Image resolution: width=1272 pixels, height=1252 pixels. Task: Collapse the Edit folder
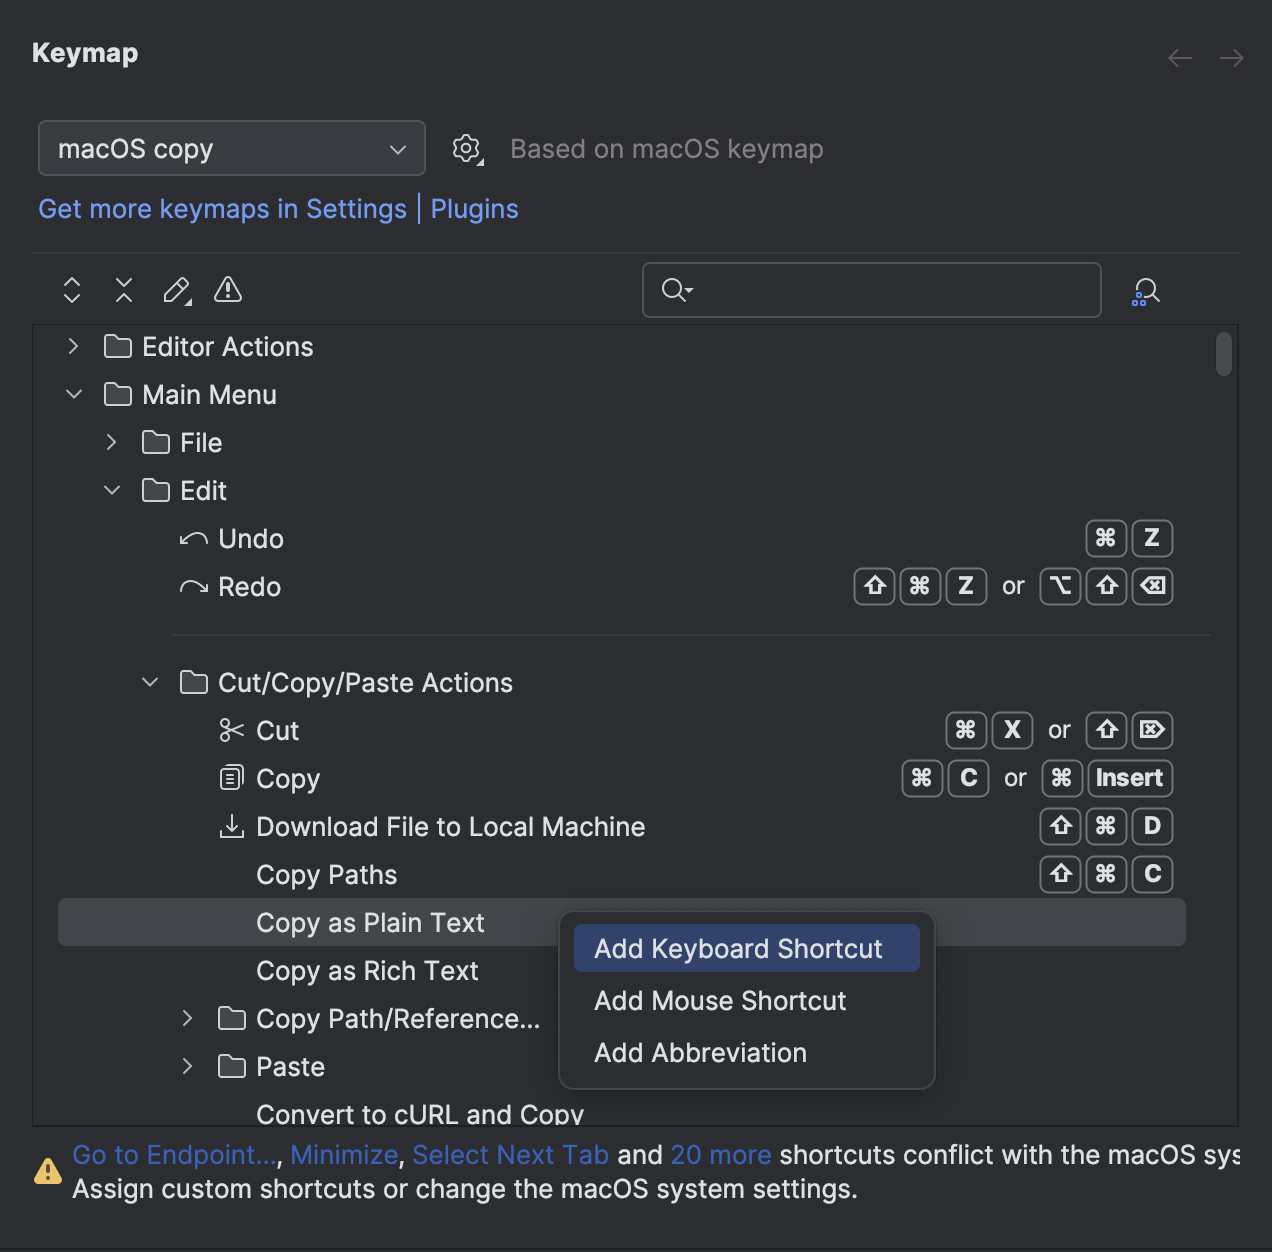point(111,490)
